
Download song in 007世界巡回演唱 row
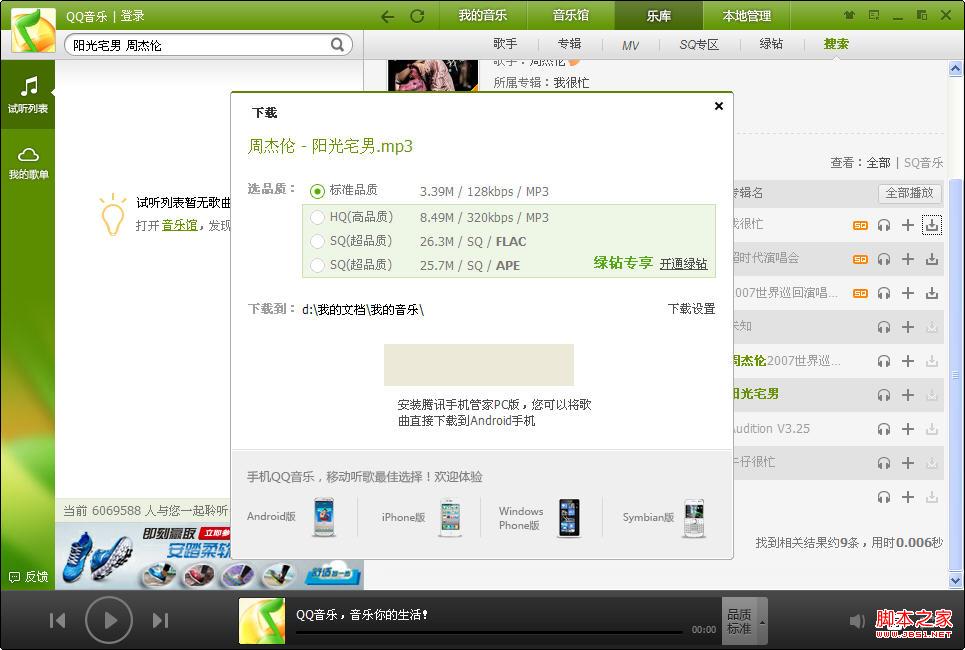point(932,293)
